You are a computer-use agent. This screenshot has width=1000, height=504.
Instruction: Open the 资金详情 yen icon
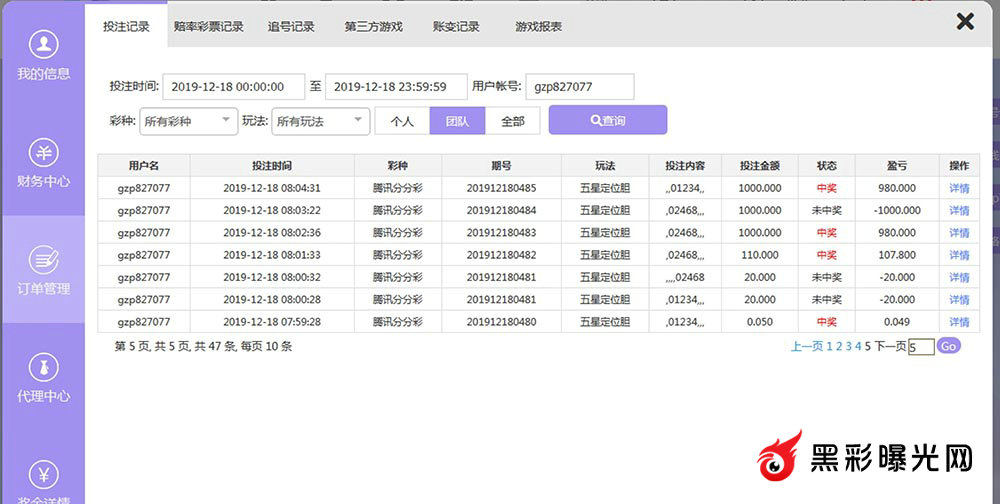pyautogui.click(x=43, y=473)
